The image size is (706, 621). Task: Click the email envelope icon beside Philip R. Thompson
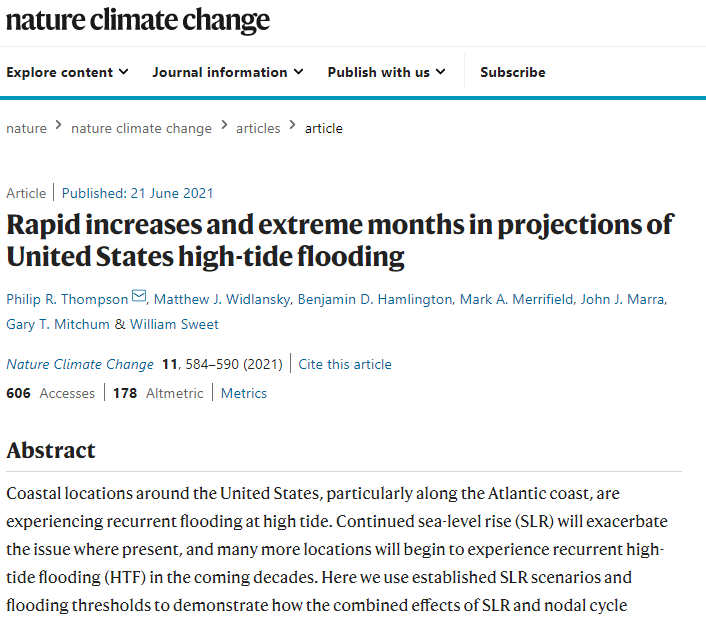click(x=139, y=296)
